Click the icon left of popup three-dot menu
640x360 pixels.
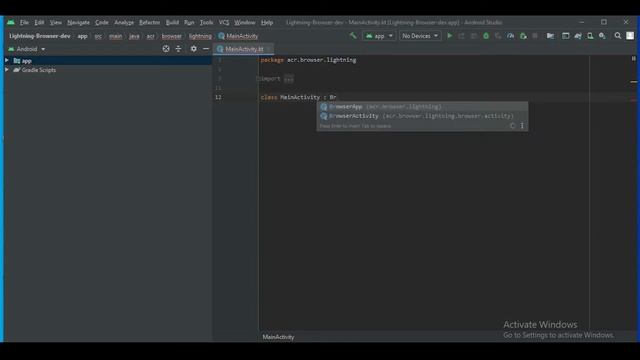(513, 126)
